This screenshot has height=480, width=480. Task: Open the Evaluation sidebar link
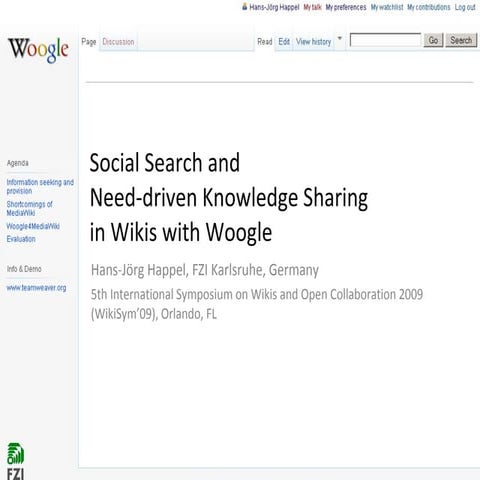coord(21,239)
